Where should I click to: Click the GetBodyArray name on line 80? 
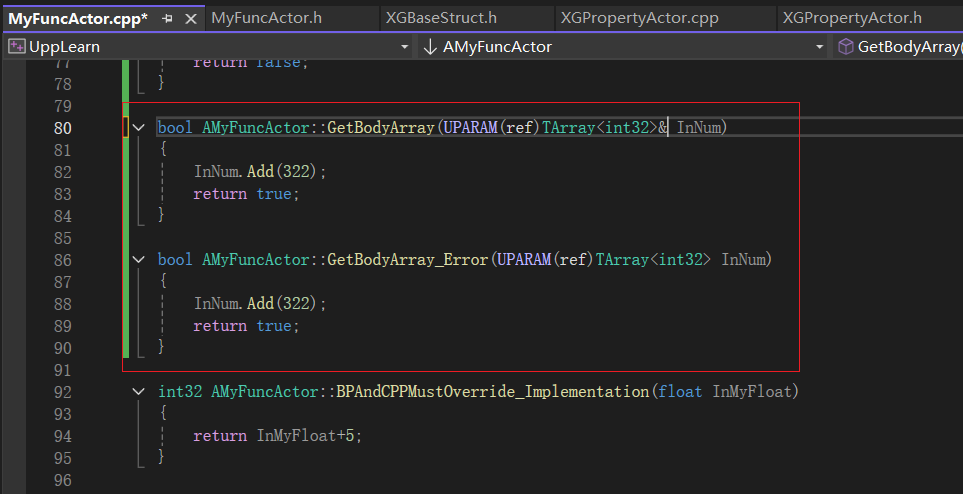pyautogui.click(x=381, y=128)
